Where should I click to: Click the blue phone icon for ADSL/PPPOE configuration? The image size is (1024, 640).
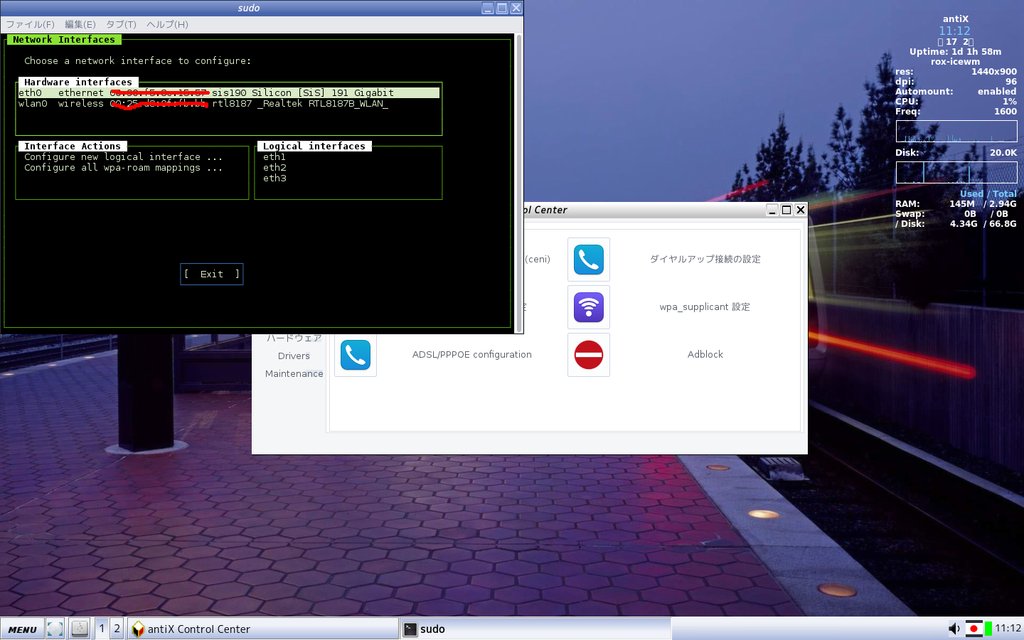point(355,355)
